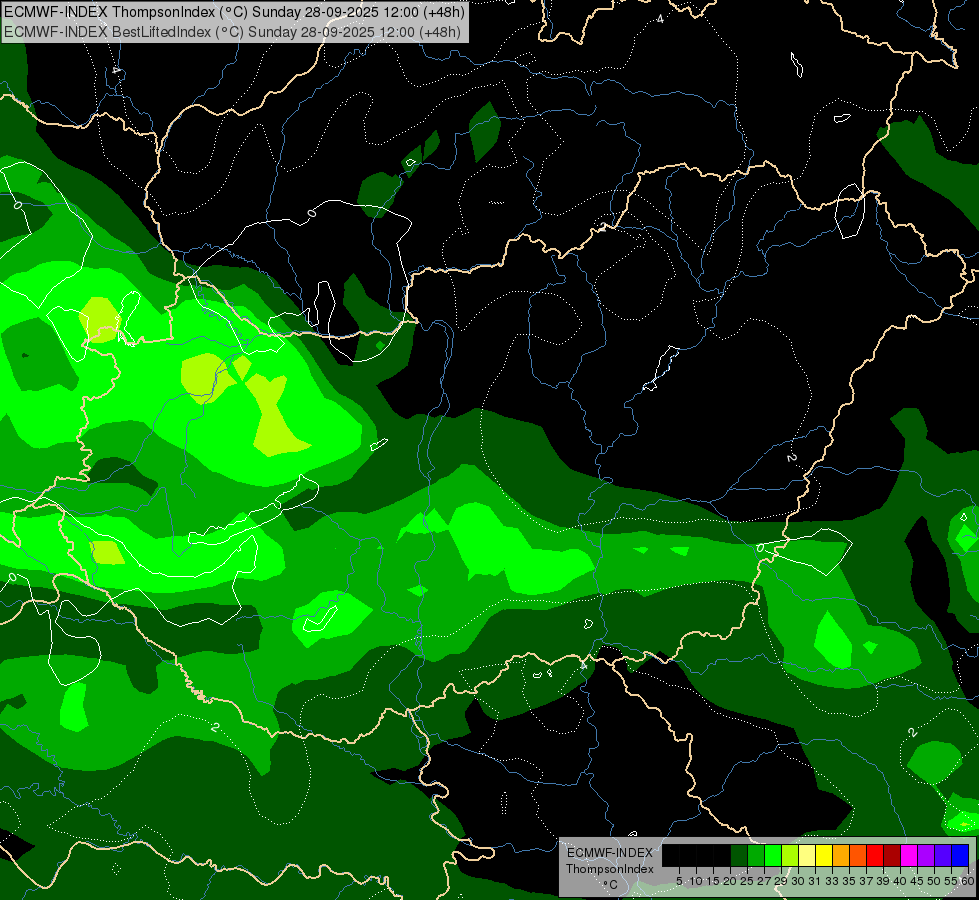Click the ECMWF-INDEX legend title text
The width and height of the screenshot is (979, 900).
pos(609,853)
